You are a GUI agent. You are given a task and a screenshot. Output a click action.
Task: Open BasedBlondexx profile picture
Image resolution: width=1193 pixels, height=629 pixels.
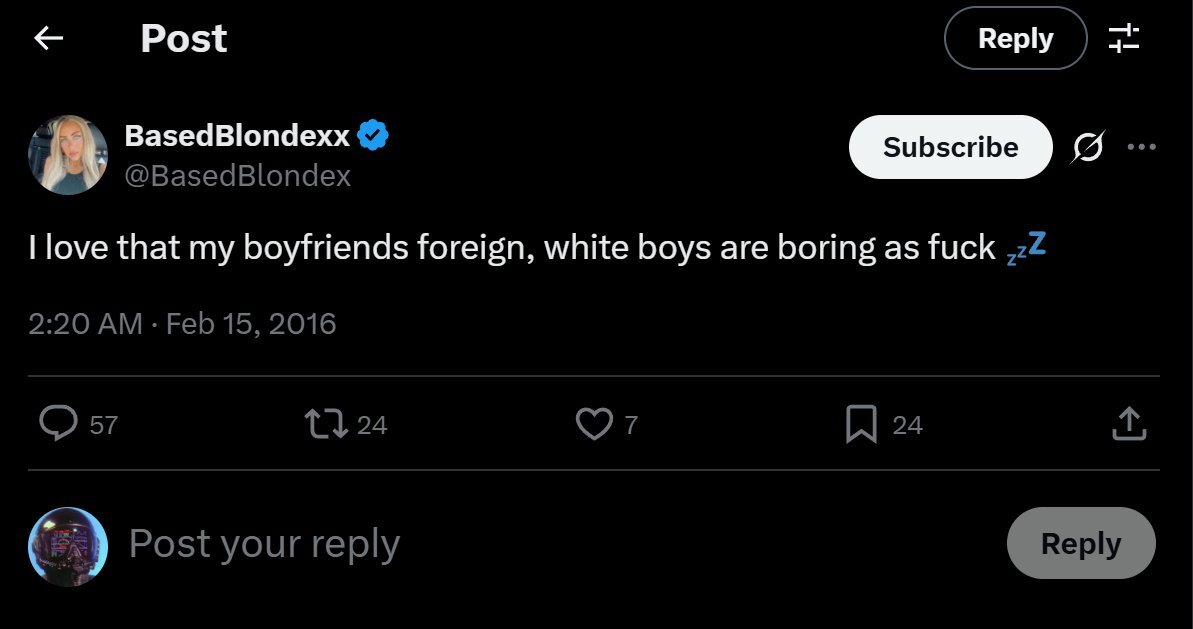[68, 154]
